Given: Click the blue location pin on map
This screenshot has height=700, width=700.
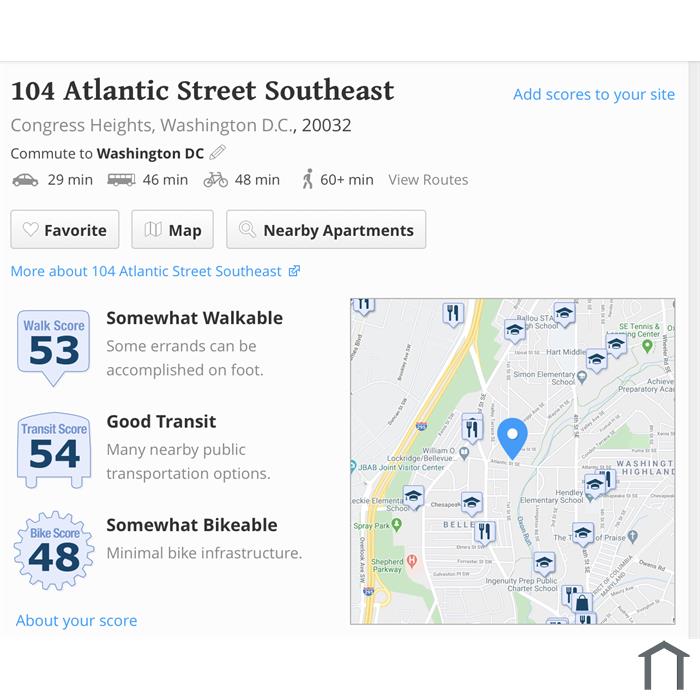Looking at the screenshot, I should coord(512,438).
